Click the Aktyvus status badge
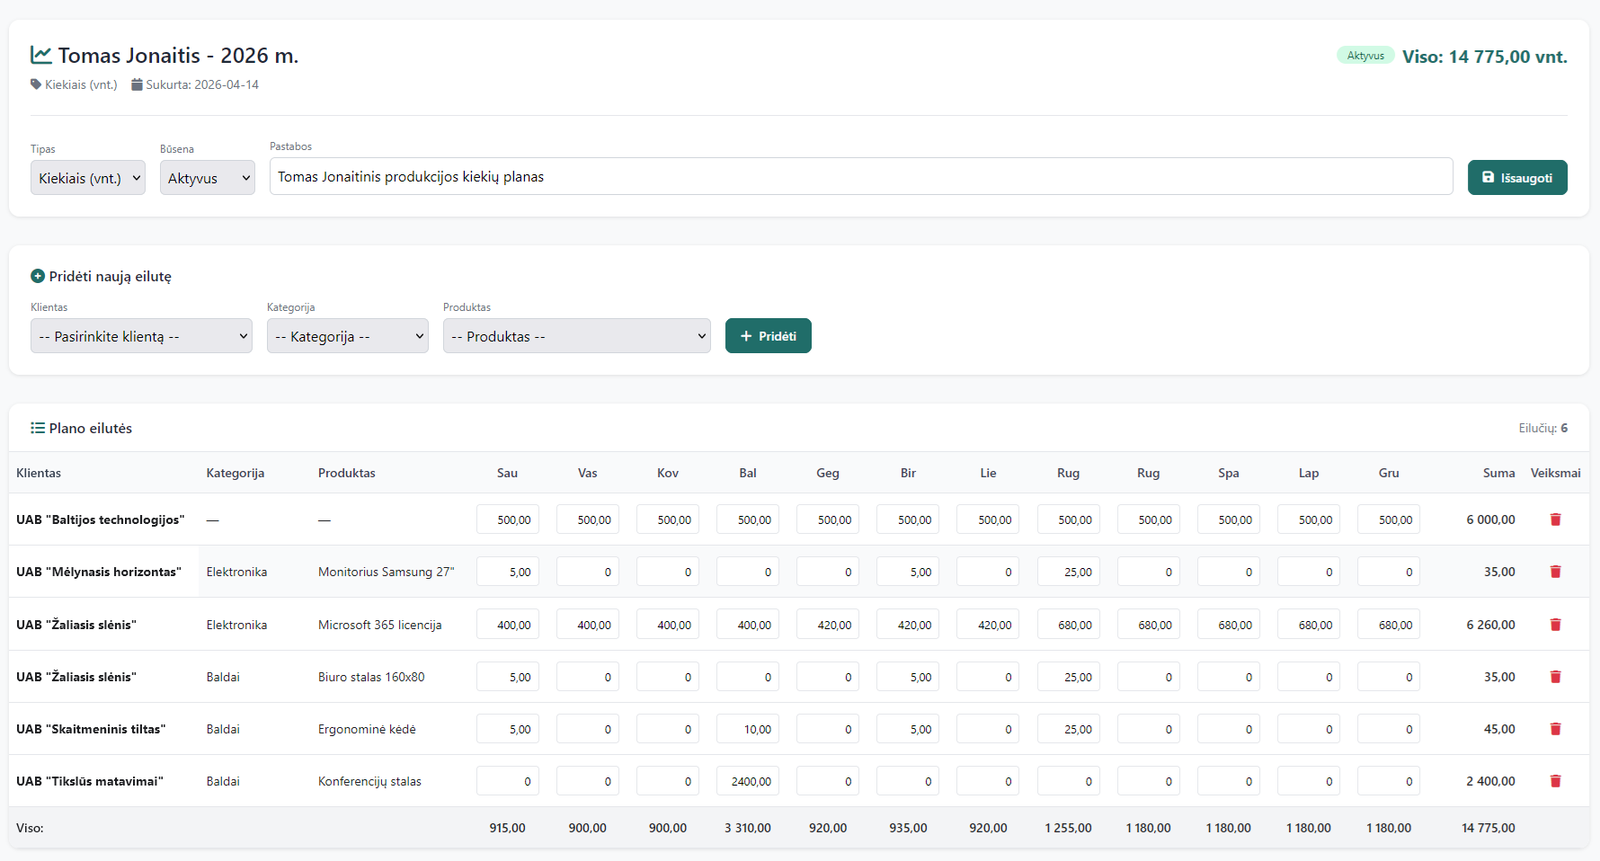The width and height of the screenshot is (1600, 861). click(1365, 56)
